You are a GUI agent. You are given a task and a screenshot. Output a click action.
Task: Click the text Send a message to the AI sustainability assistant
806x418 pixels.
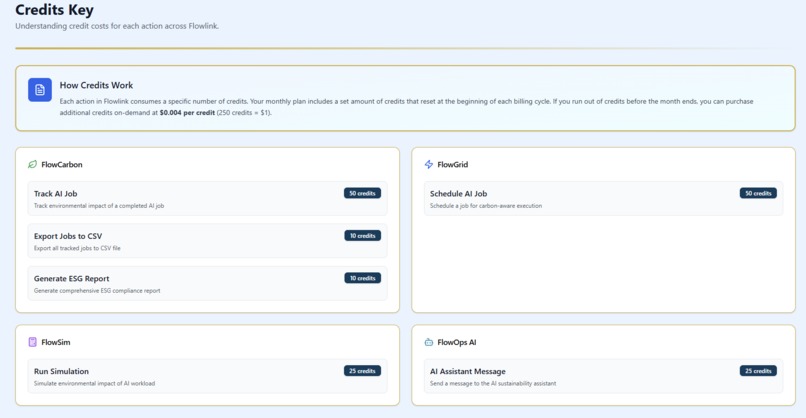point(493,384)
